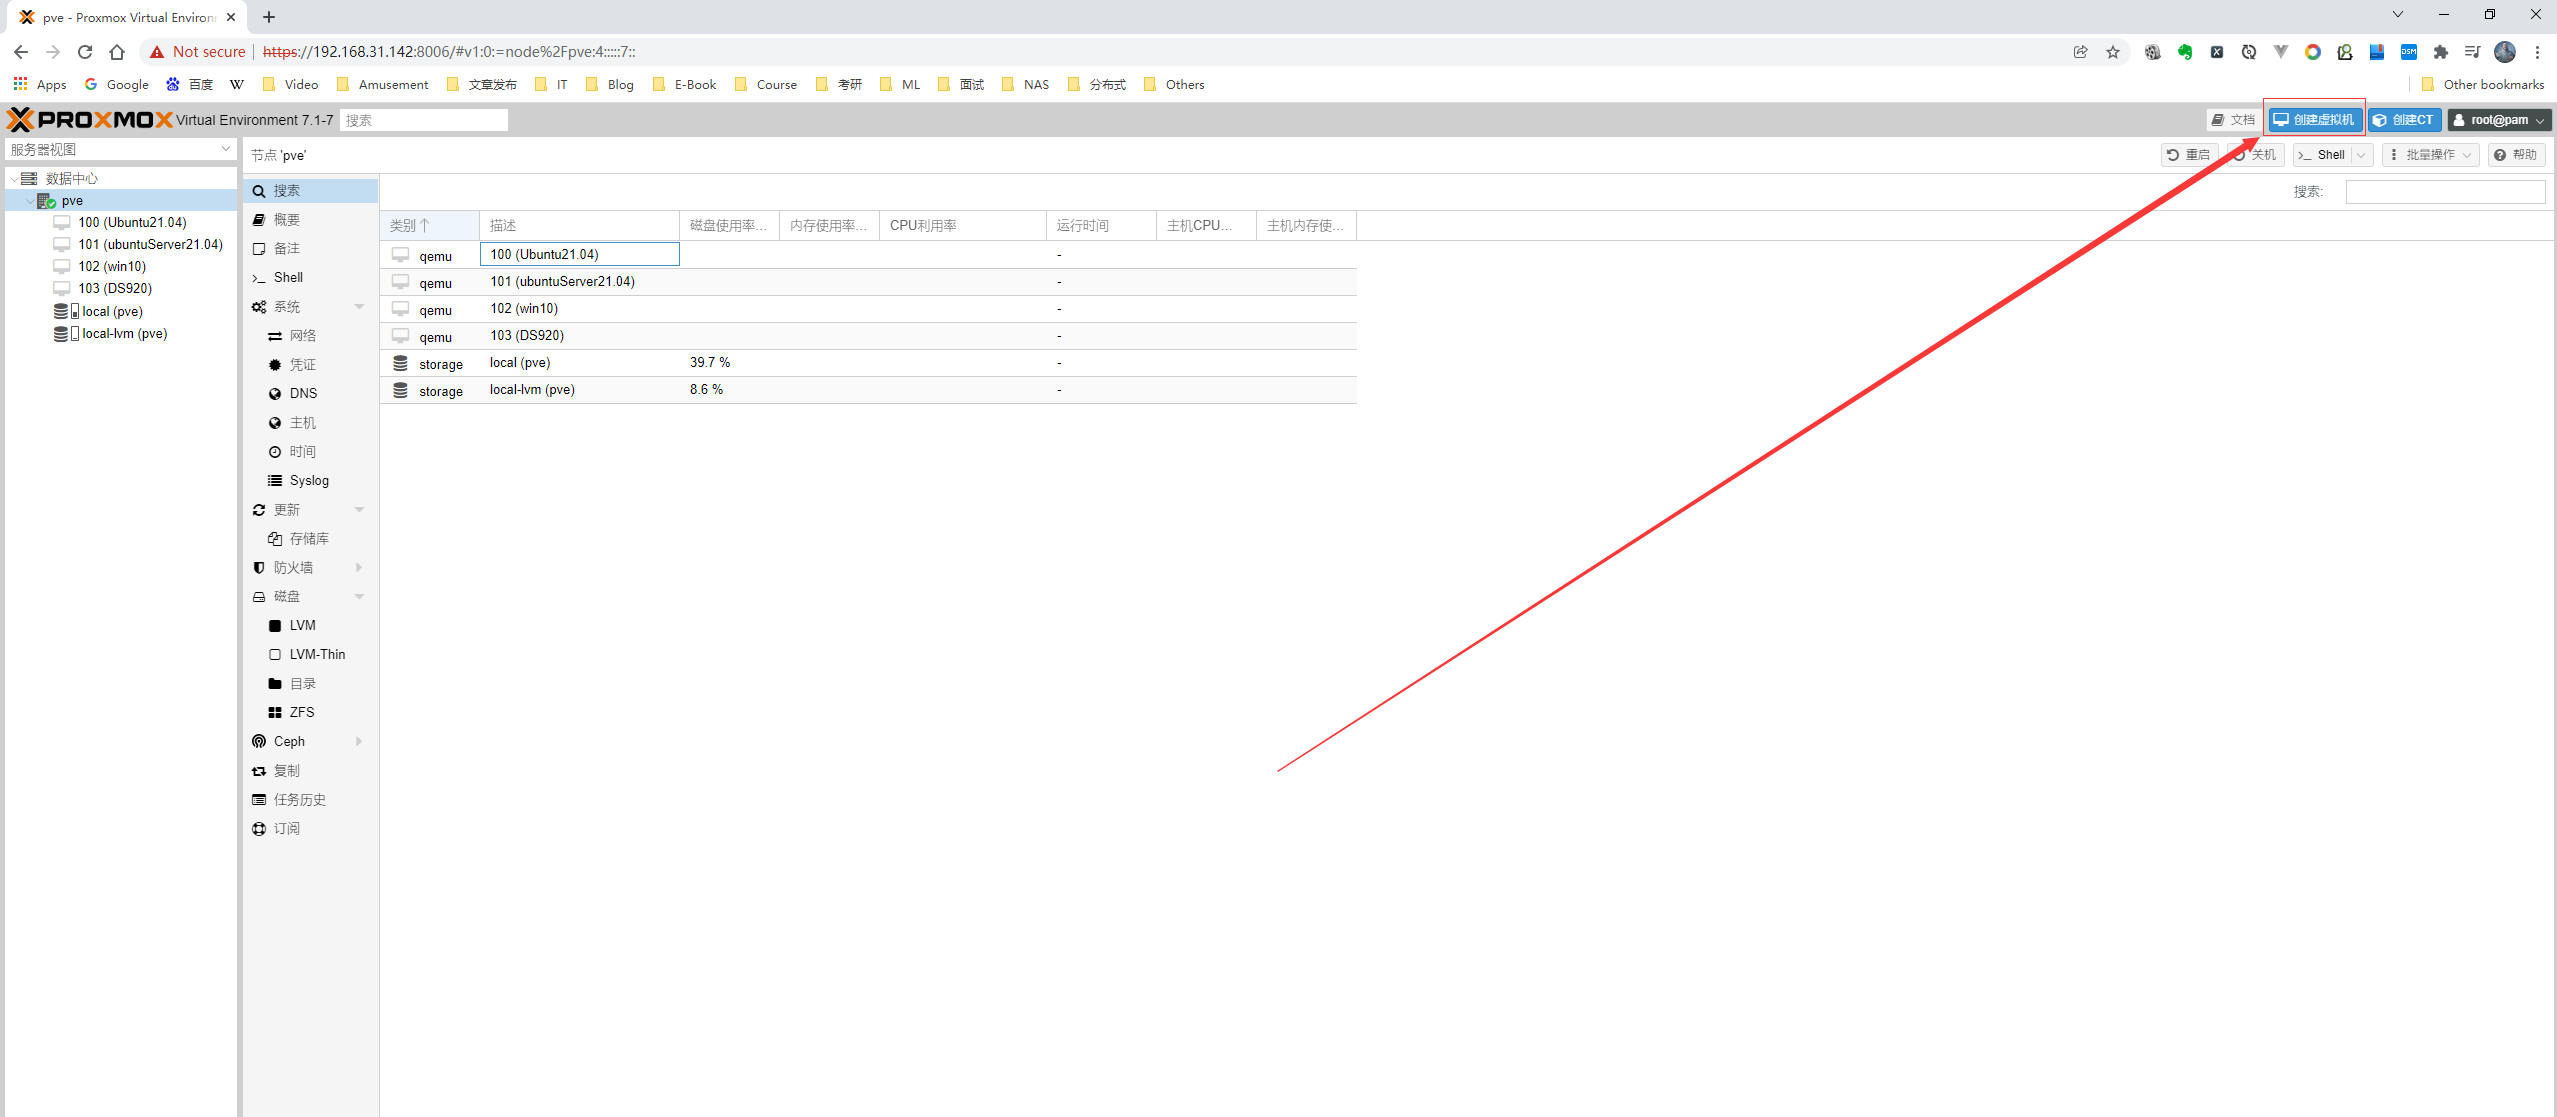Open the 凭证 certificates icon

coord(275,365)
